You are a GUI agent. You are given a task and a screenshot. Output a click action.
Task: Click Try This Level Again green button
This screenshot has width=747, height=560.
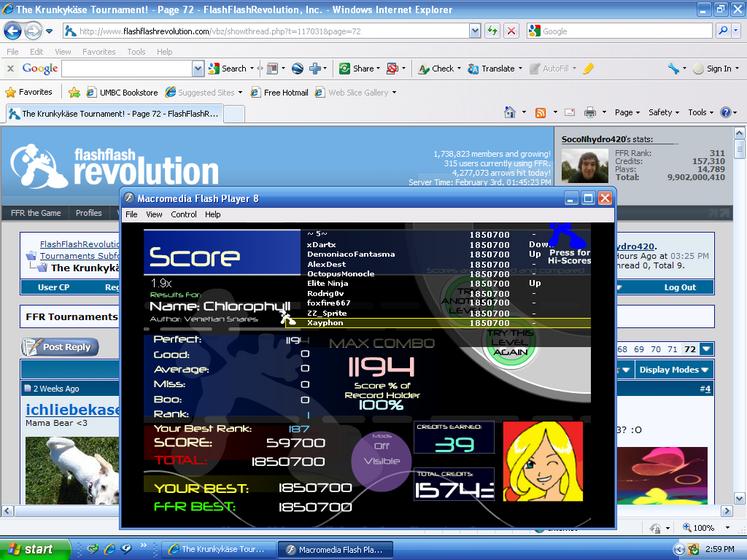pyautogui.click(x=510, y=343)
